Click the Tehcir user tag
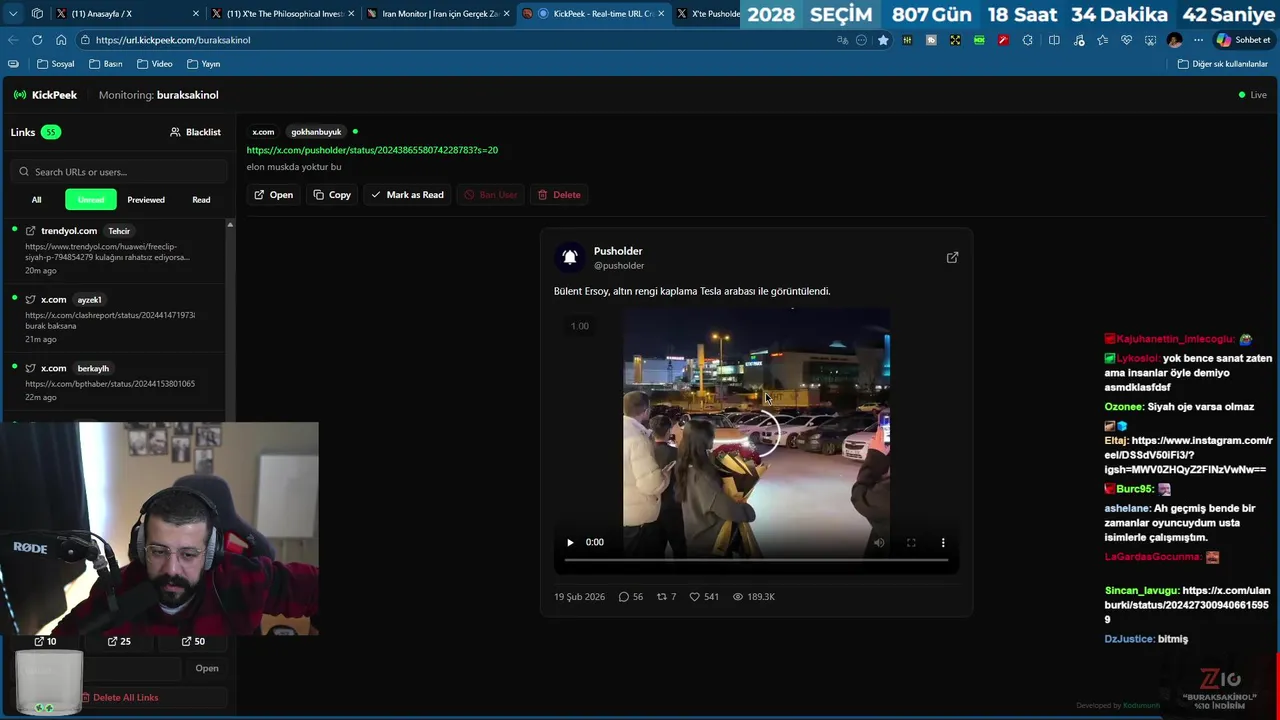This screenshot has height=720, width=1280. pyautogui.click(x=119, y=231)
